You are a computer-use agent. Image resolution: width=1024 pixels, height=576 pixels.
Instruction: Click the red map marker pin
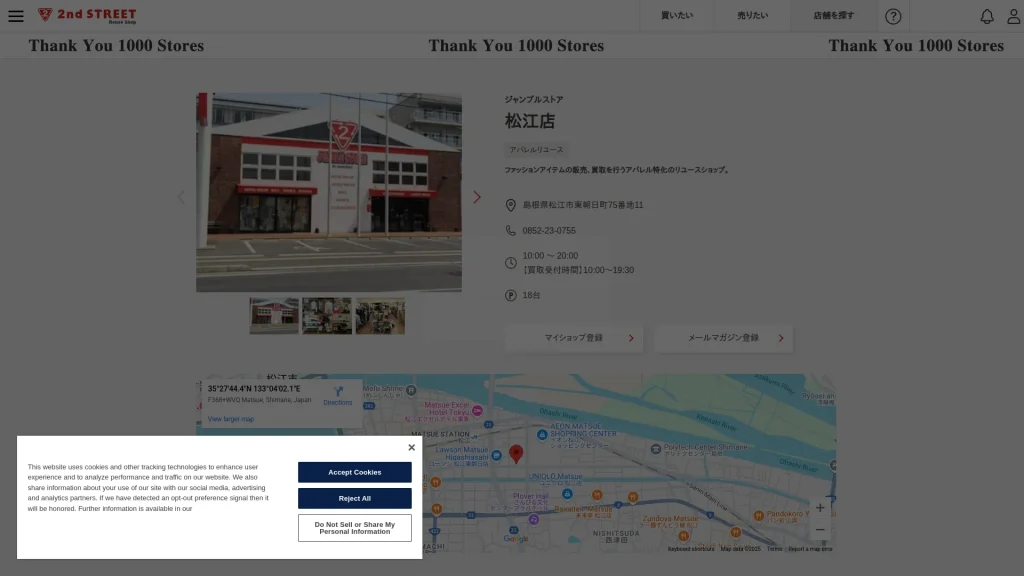(516, 454)
